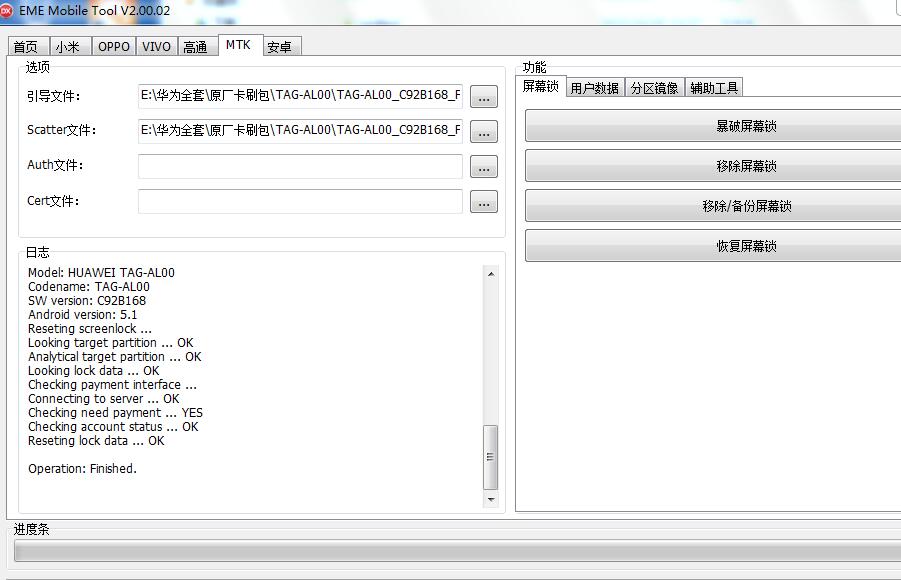Click the 'SW version: C92B168' log line
The width and height of the screenshot is (901, 580).
tap(87, 301)
